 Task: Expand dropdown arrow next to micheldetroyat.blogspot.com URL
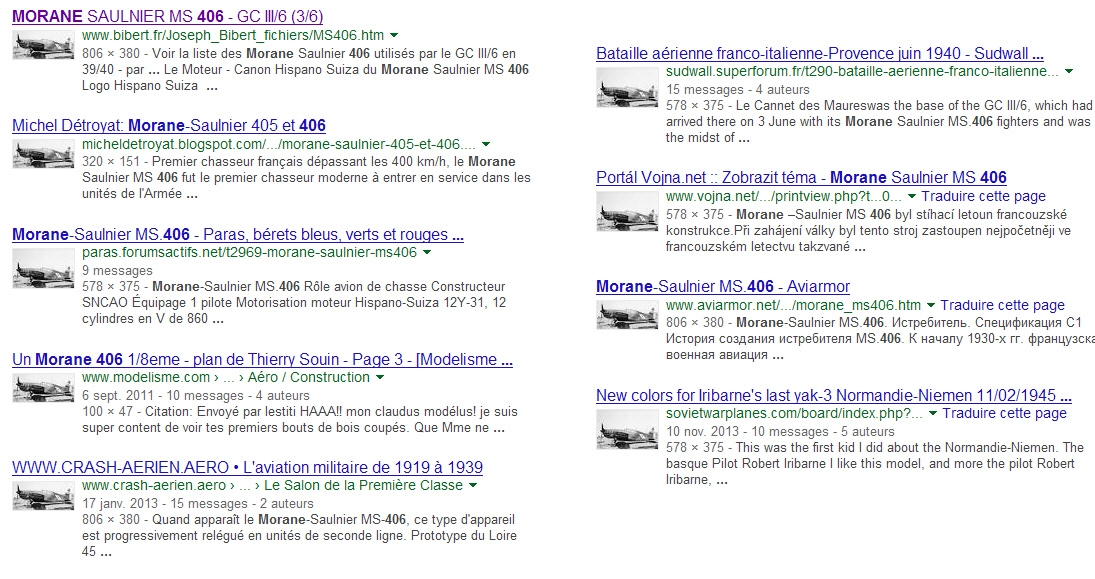pyautogui.click(x=486, y=144)
